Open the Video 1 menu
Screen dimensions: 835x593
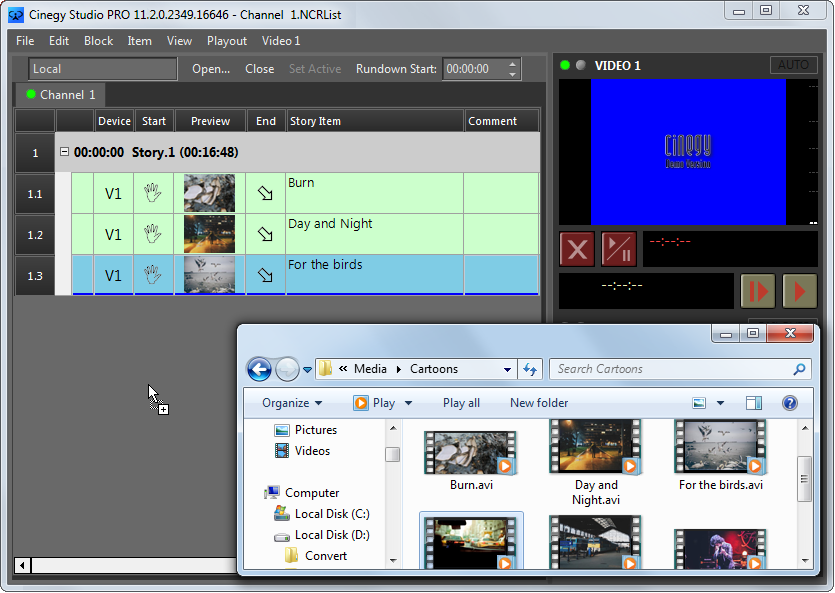pyautogui.click(x=281, y=41)
